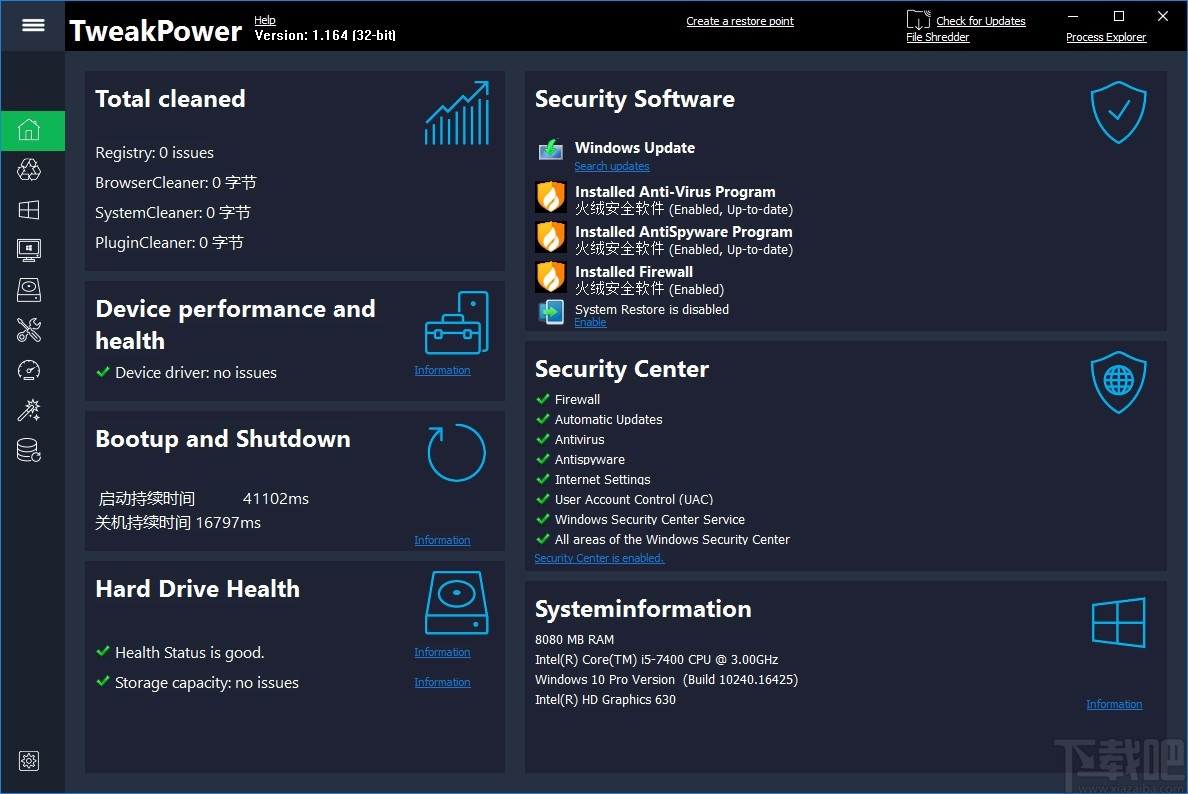
Task: Open the database backup sidebar icon
Action: pos(29,450)
